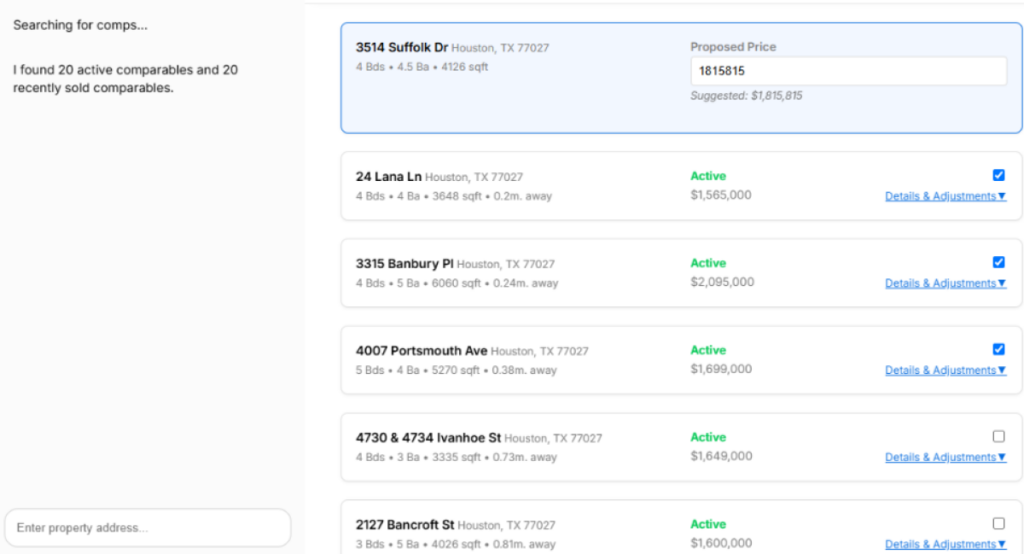The width and height of the screenshot is (1024, 554).
Task: Expand Details & Adjustments for 24 Lana Ln
Action: pos(945,196)
